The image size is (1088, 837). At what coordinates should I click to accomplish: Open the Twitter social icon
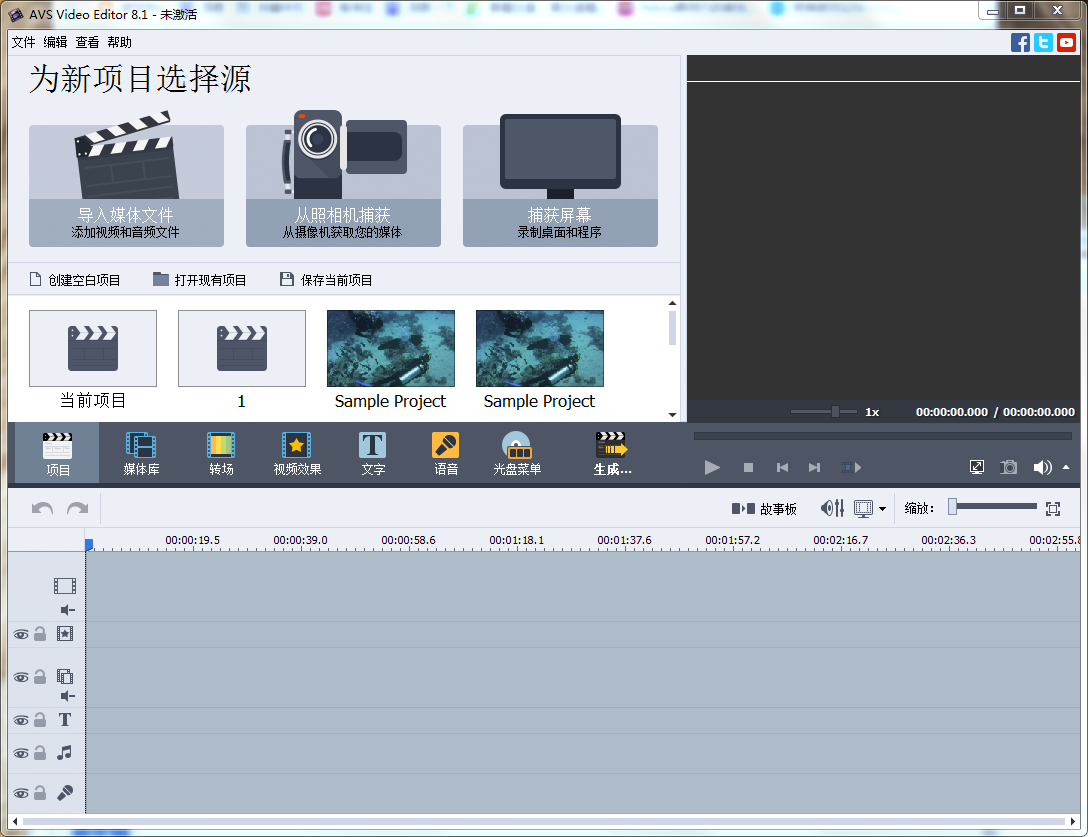1043,42
